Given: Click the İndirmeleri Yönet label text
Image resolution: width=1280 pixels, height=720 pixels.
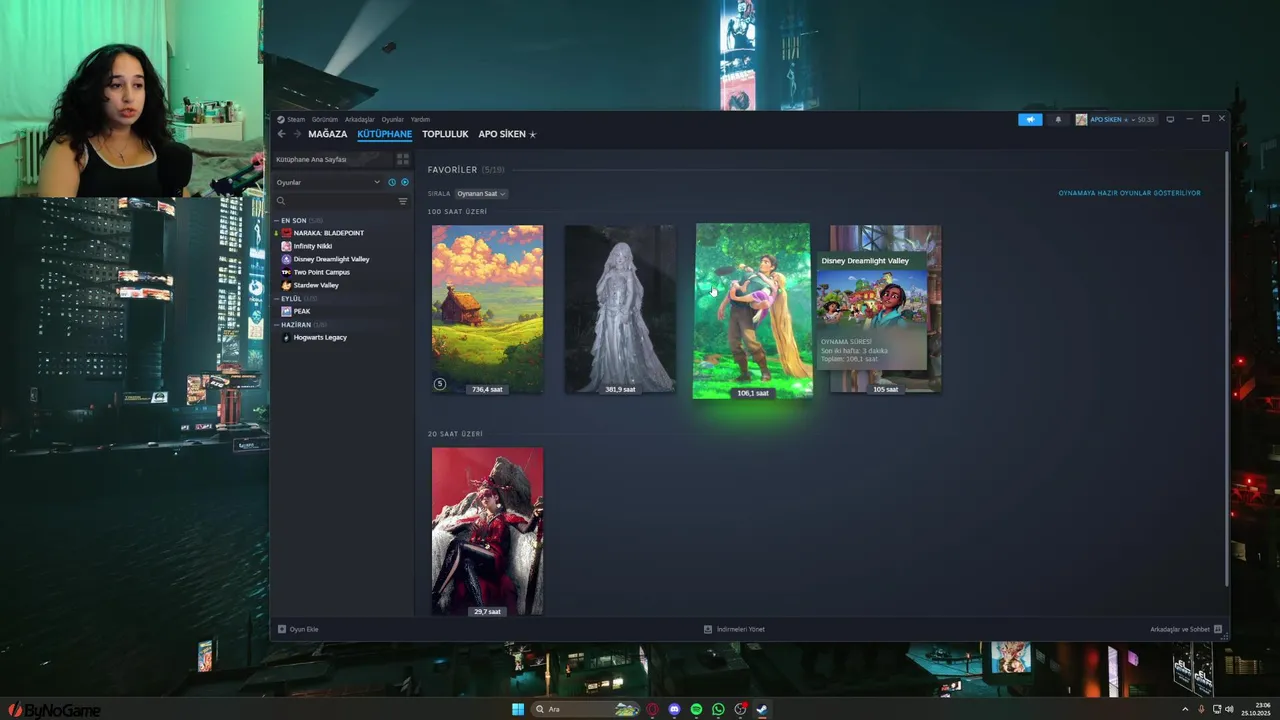Looking at the screenshot, I should (741, 629).
